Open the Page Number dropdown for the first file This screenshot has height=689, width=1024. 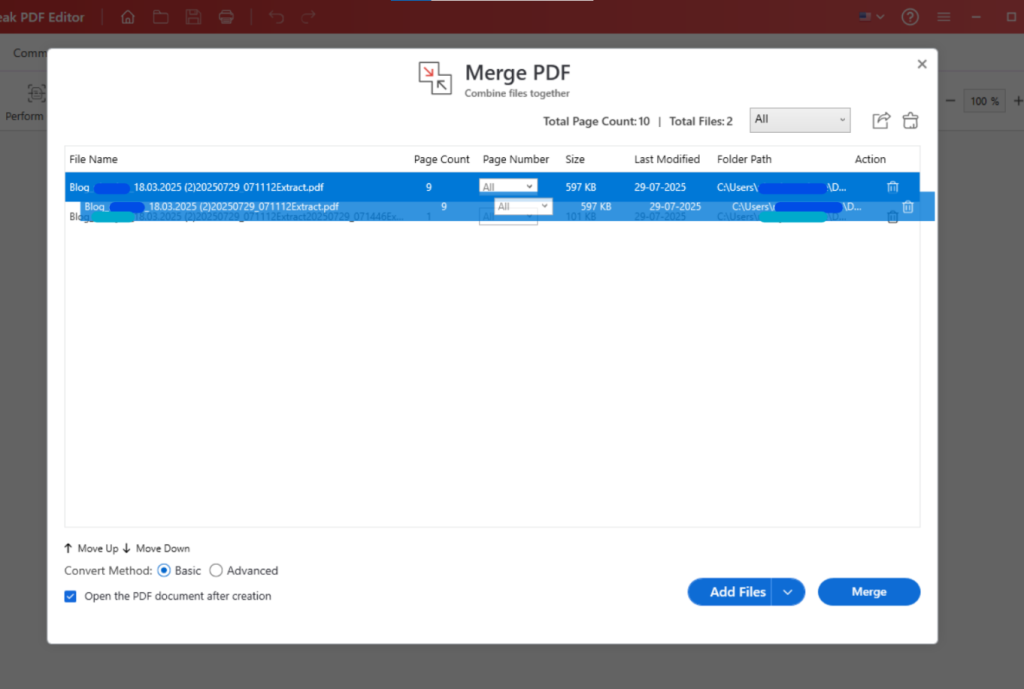508,185
